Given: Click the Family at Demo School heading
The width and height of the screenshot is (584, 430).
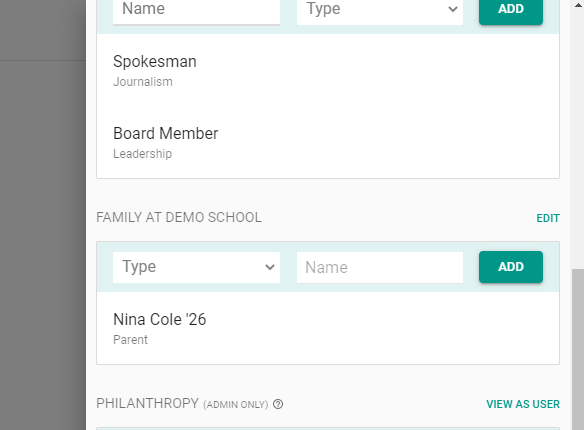Looking at the screenshot, I should click(179, 217).
